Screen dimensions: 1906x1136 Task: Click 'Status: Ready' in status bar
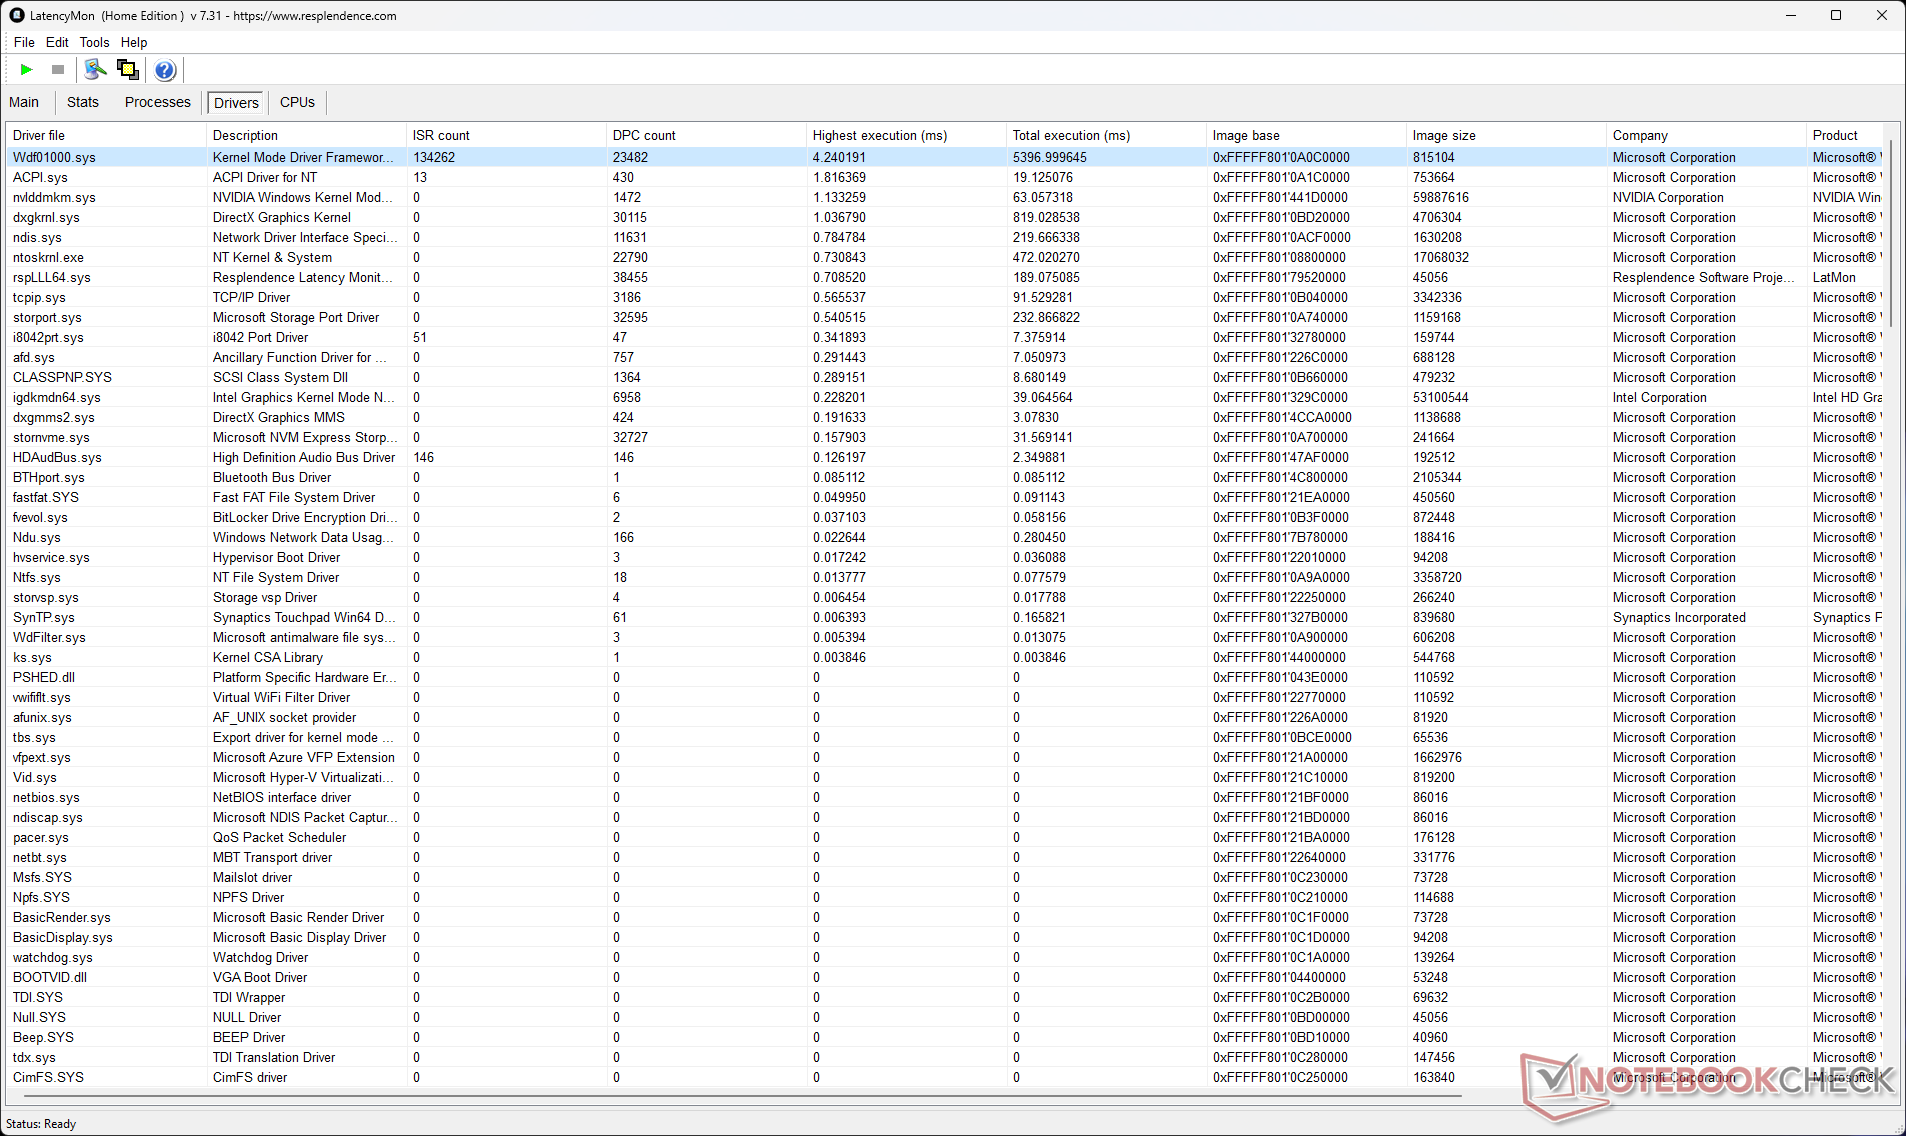[41, 1124]
